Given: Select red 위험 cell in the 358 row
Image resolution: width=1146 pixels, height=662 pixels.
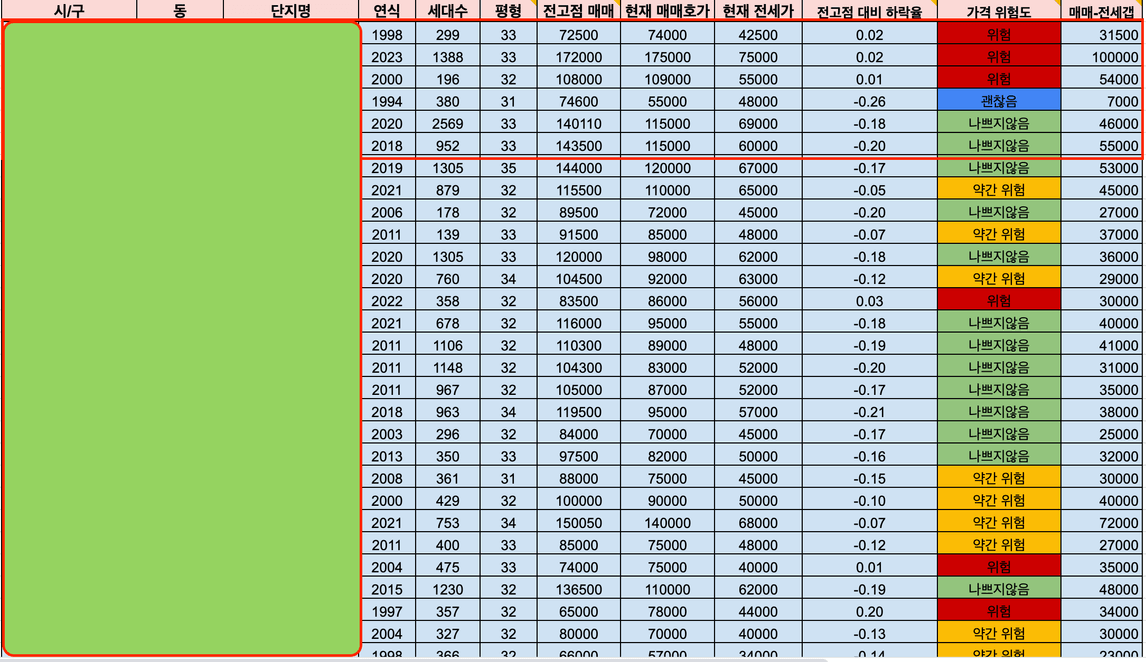Looking at the screenshot, I should pos(998,300).
